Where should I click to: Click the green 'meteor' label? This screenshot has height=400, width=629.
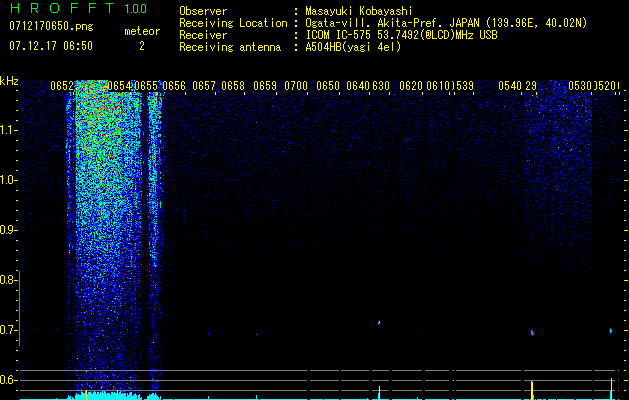click(x=142, y=31)
